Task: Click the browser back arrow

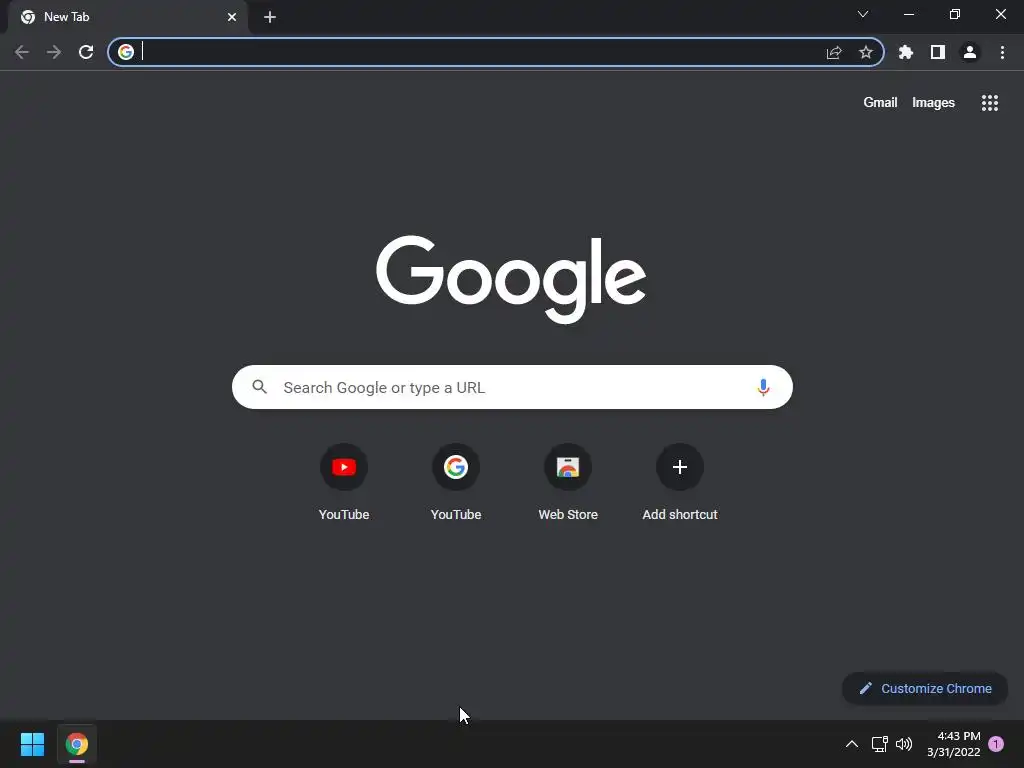Action: pyautogui.click(x=22, y=52)
